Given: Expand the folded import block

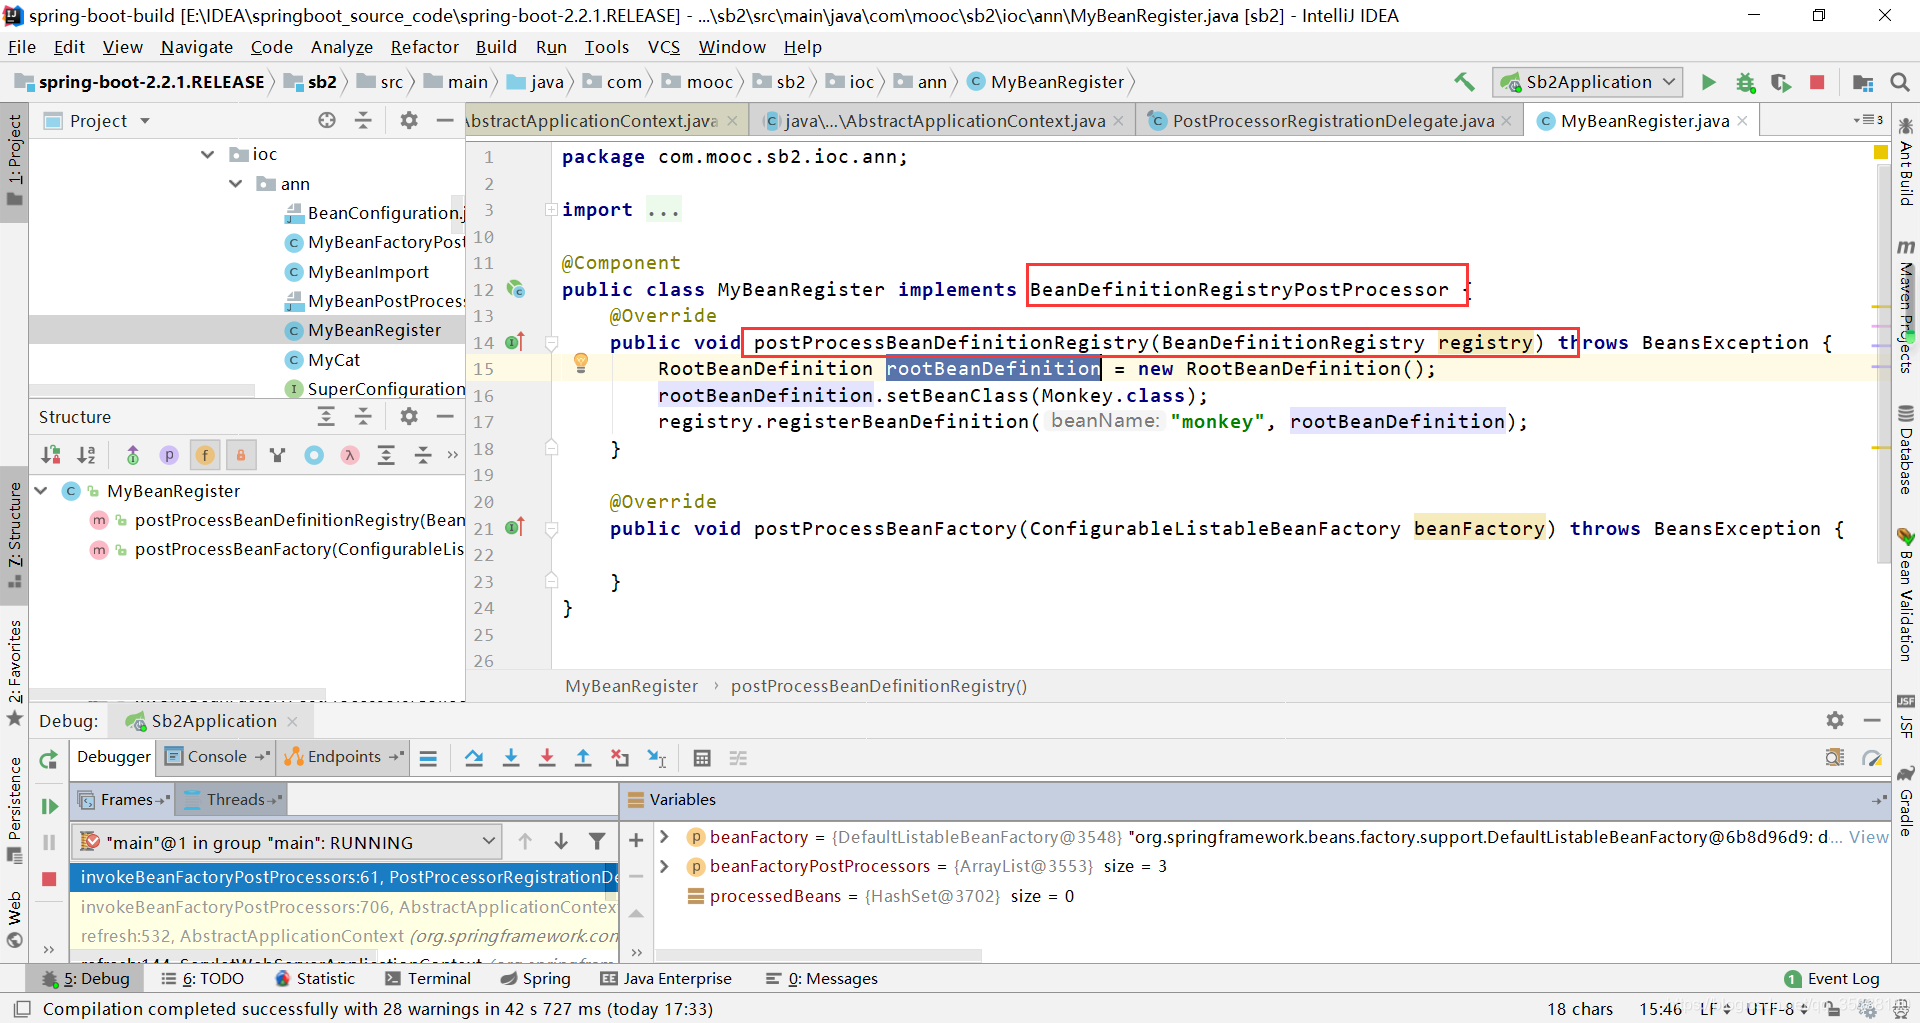Looking at the screenshot, I should pyautogui.click(x=550, y=209).
